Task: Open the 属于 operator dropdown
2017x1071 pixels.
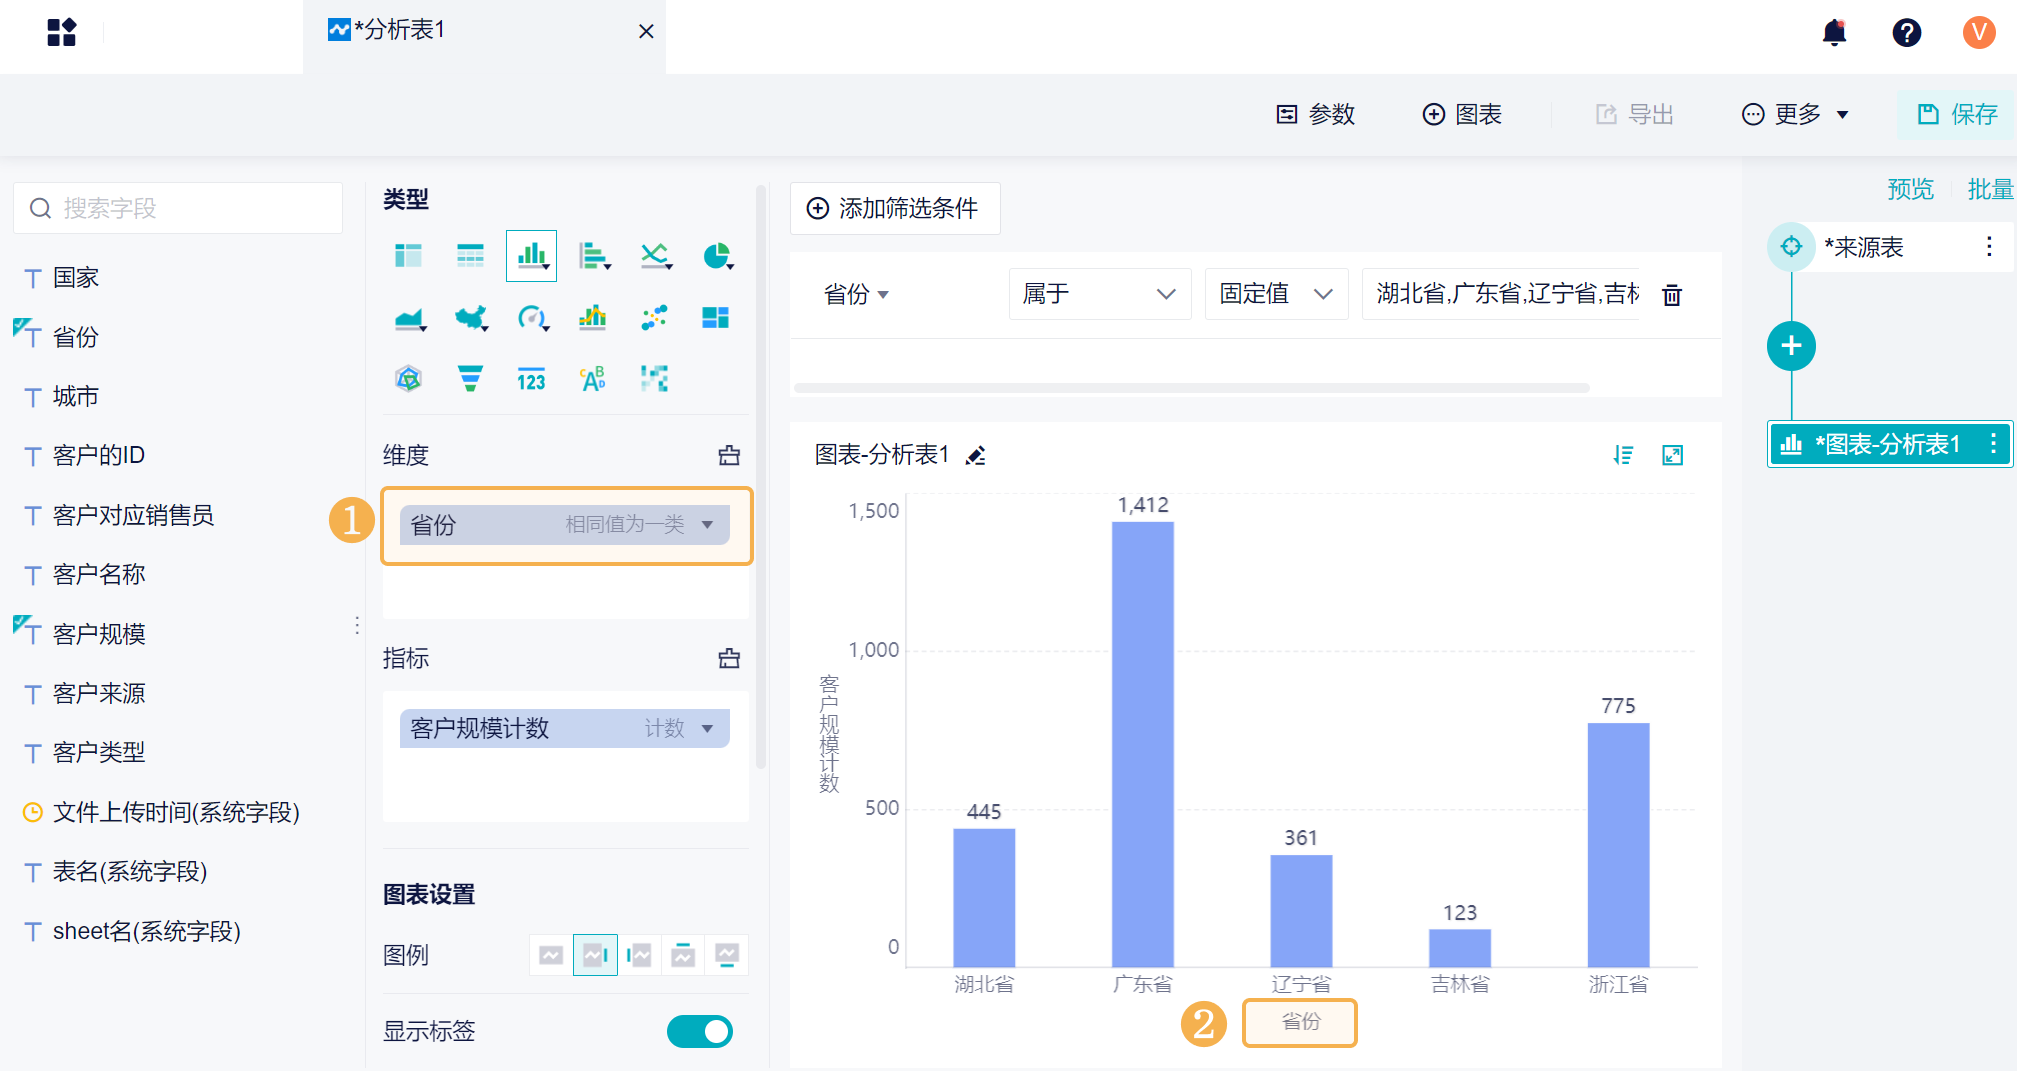Action: (1100, 294)
